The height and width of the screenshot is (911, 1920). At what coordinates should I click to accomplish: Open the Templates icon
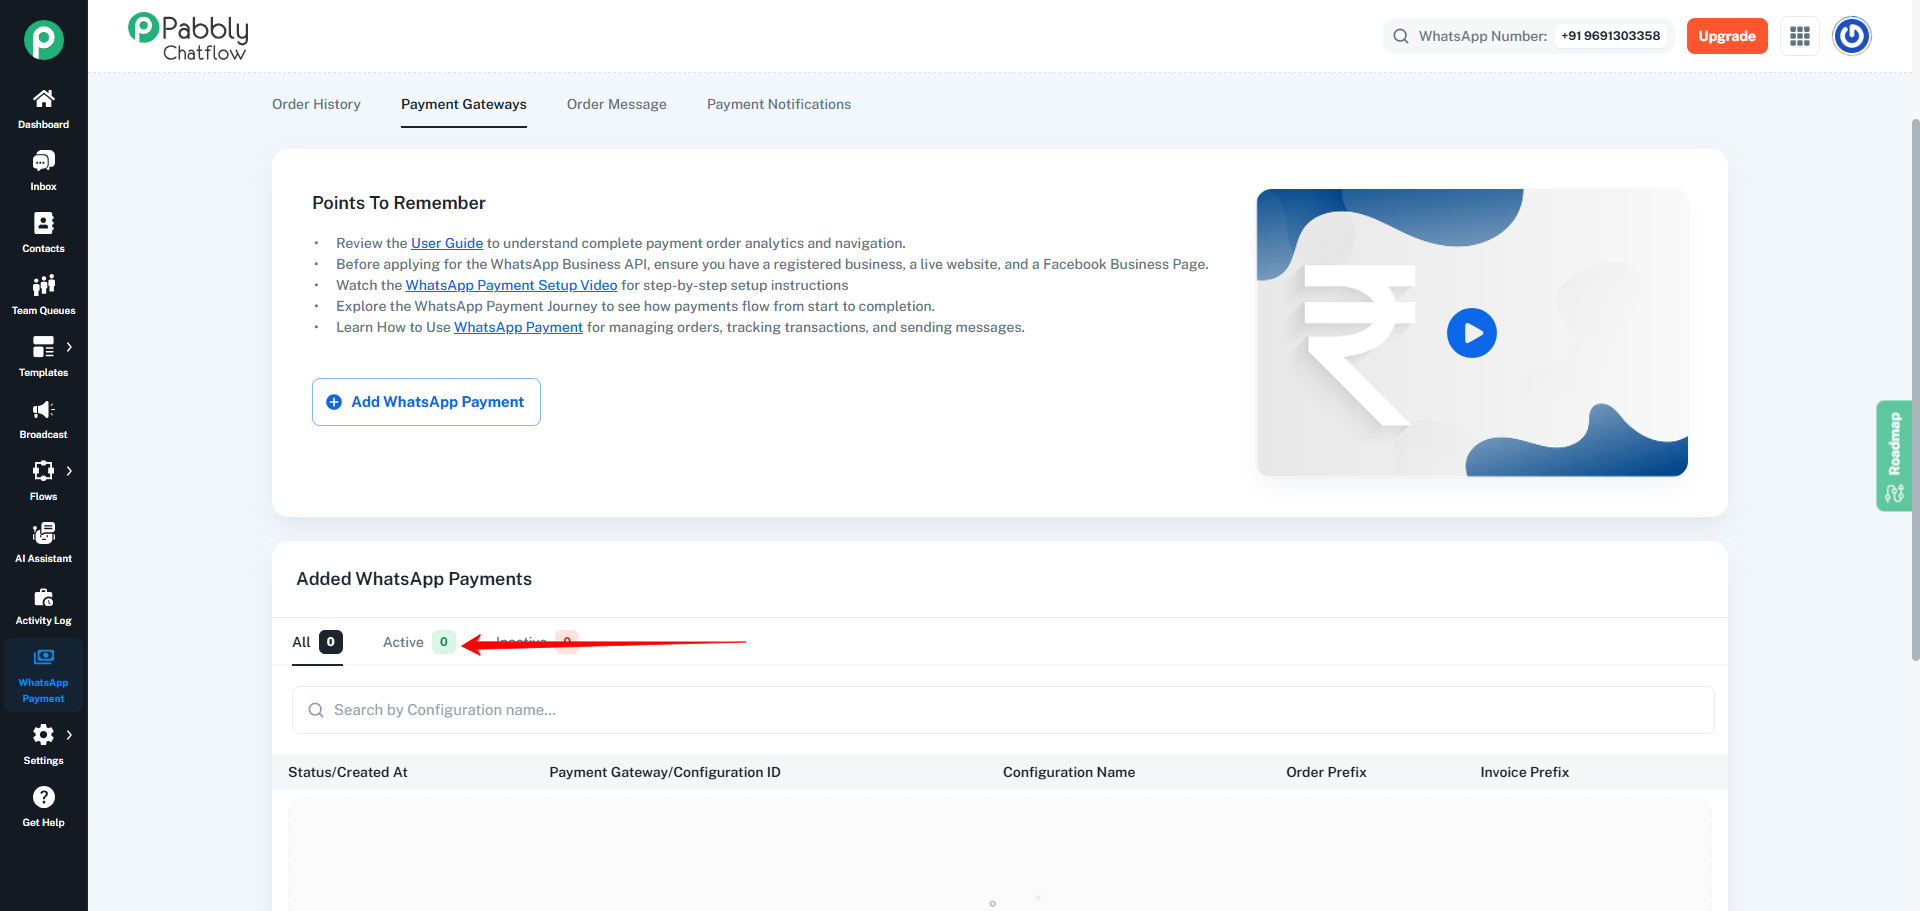(x=44, y=347)
